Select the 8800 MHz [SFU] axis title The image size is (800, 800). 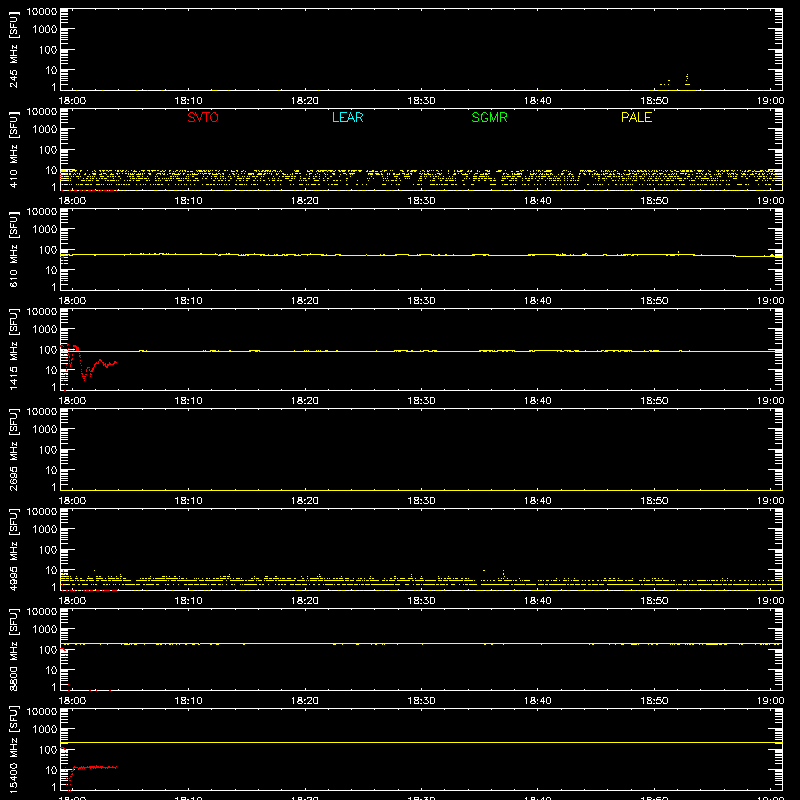pyautogui.click(x=13, y=649)
